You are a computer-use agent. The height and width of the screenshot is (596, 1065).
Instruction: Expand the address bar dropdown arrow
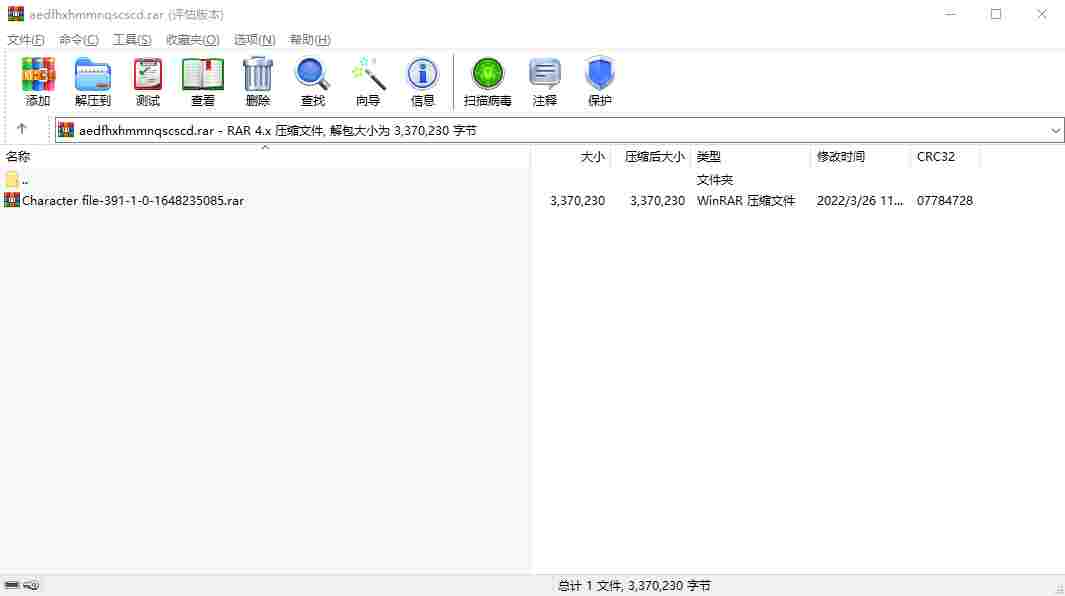(x=1055, y=130)
